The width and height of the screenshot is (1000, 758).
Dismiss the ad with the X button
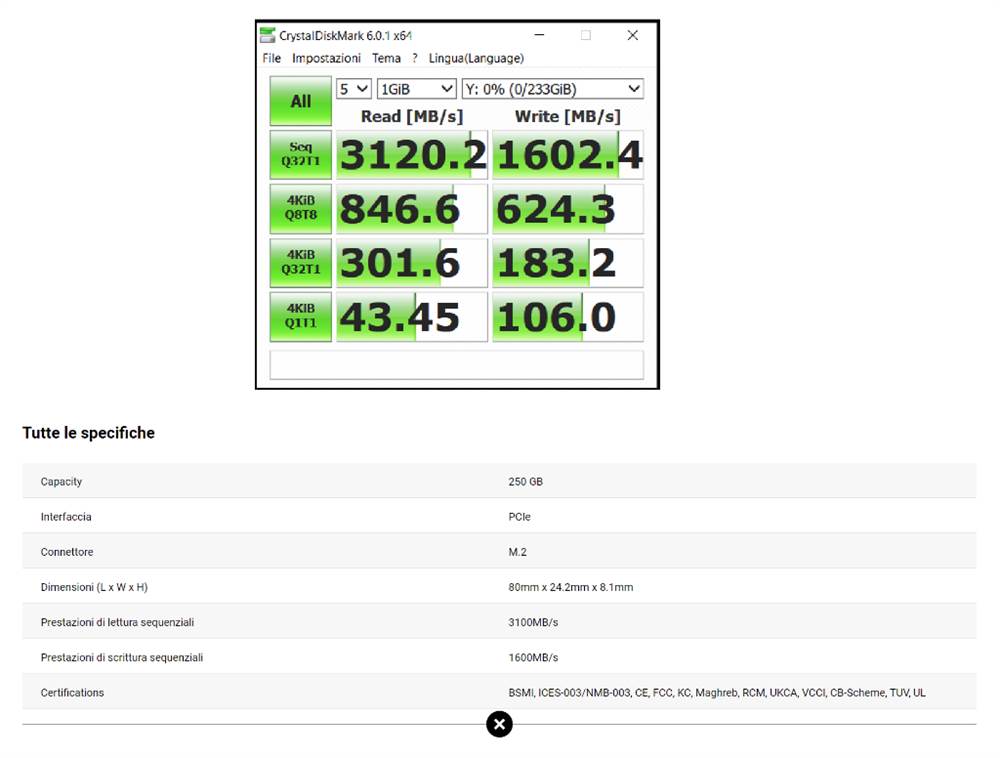499,724
